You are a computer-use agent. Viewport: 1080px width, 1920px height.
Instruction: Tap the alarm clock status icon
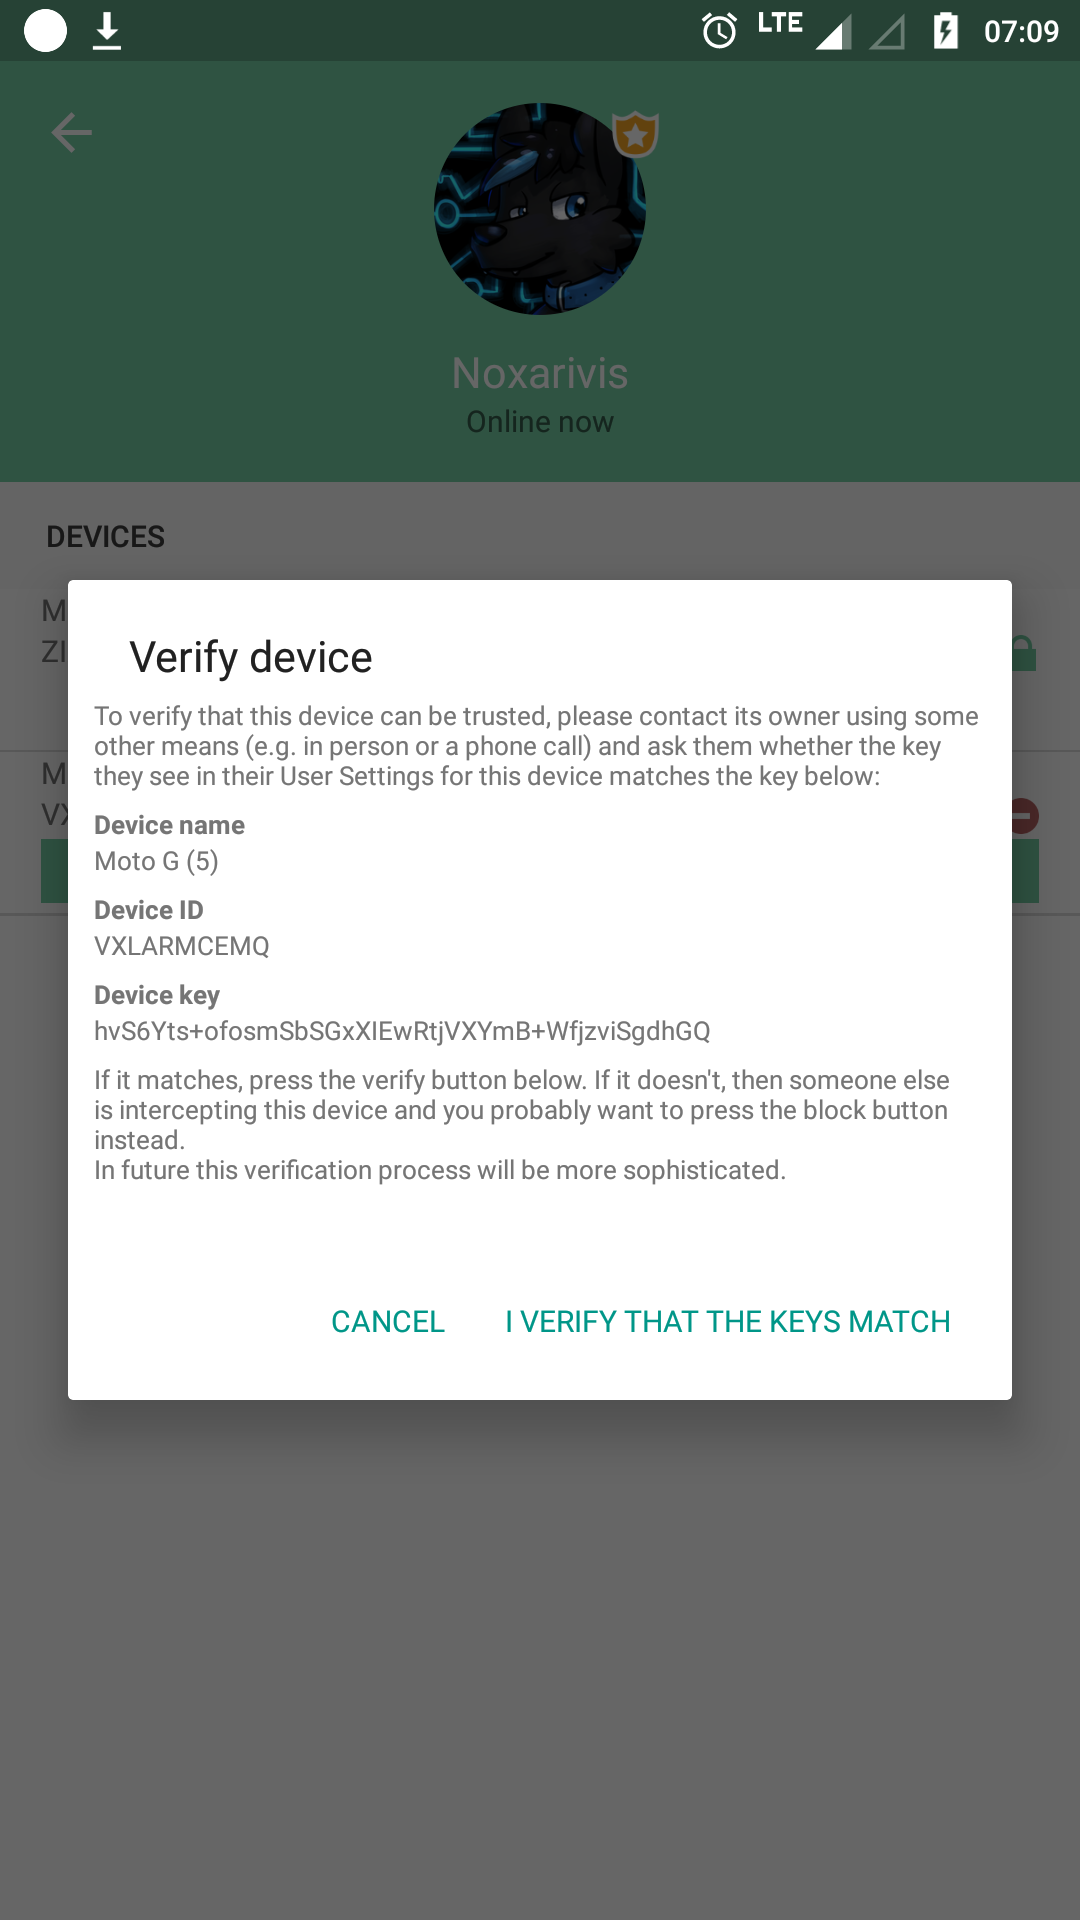pos(719,31)
